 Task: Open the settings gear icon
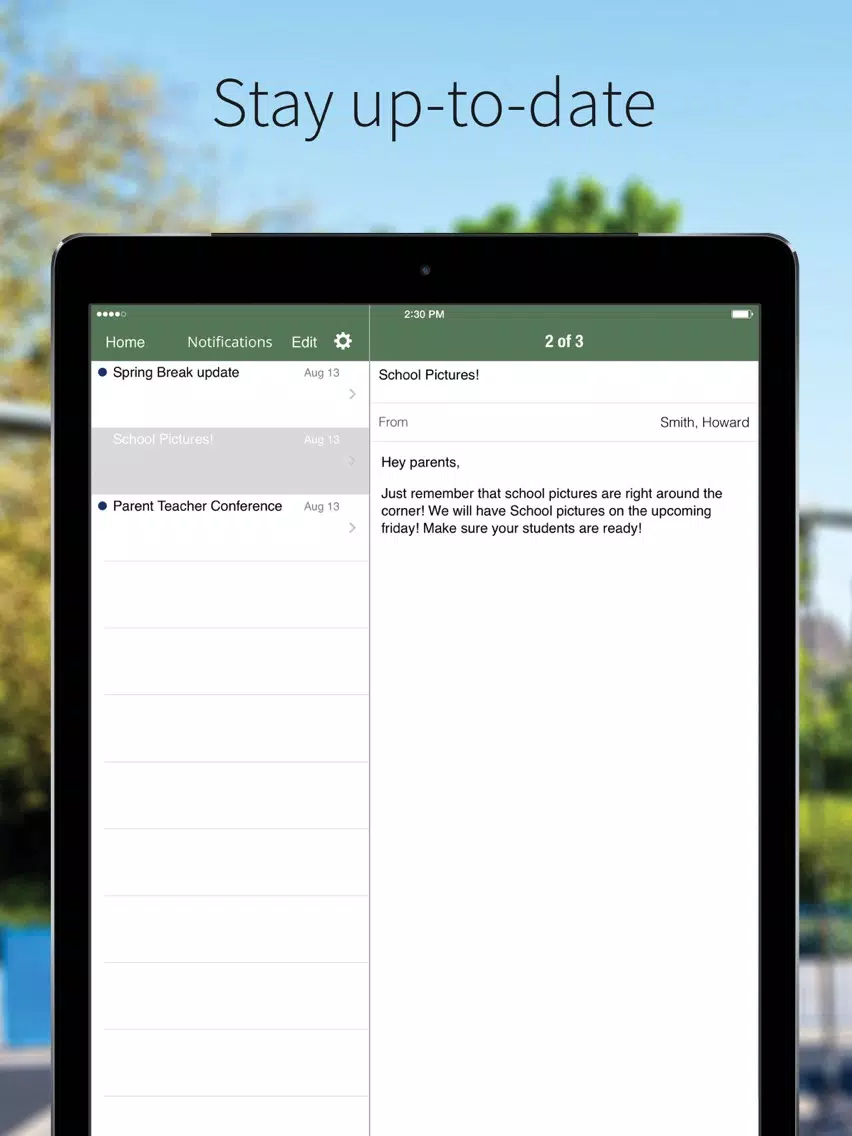point(343,341)
